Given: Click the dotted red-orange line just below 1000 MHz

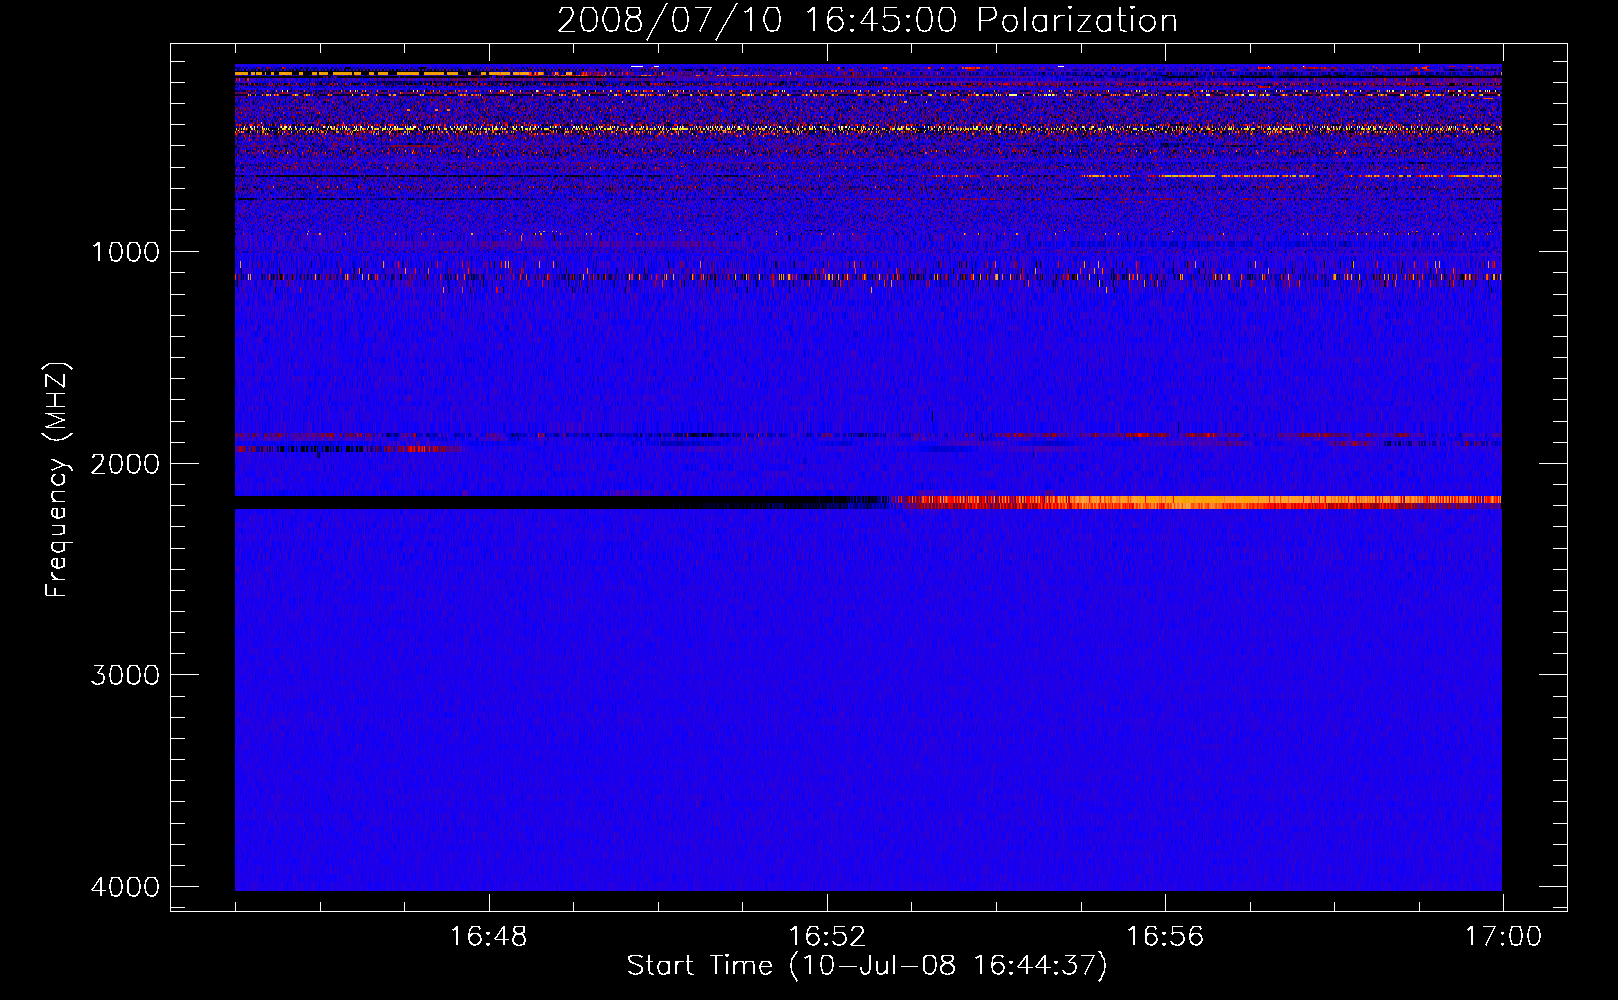Looking at the screenshot, I should coord(800,277).
